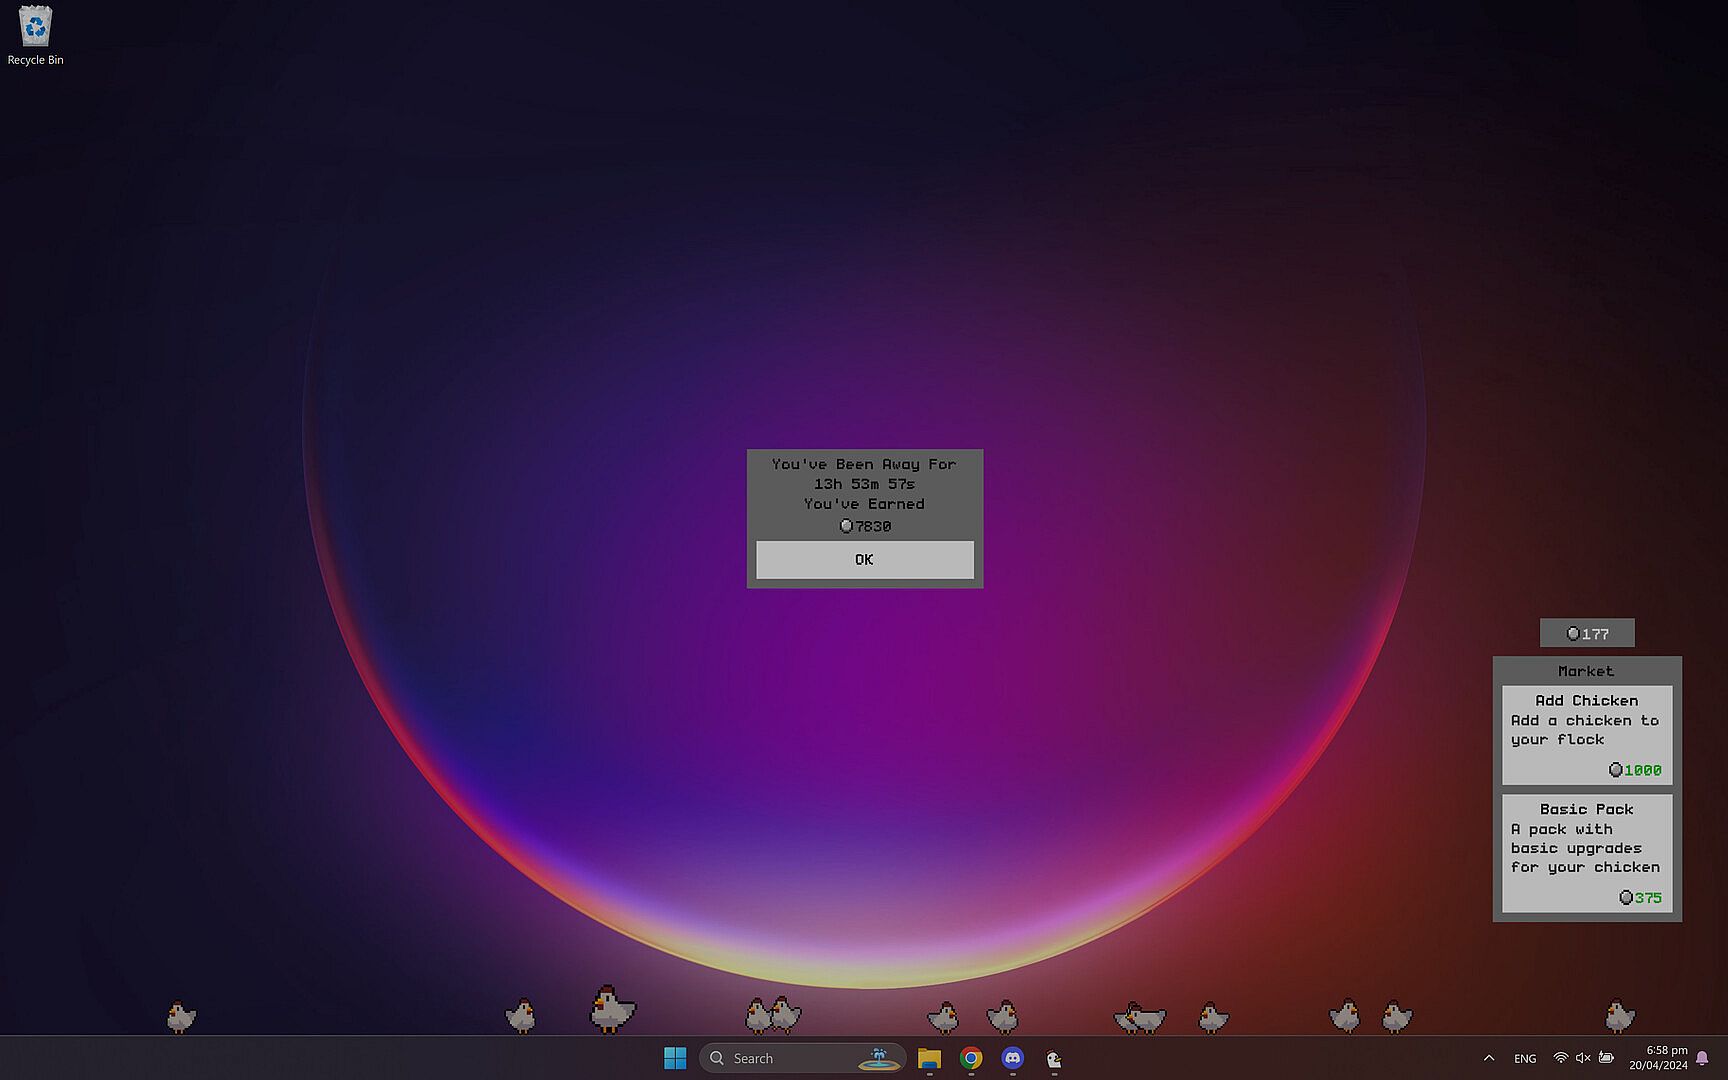Screen dimensions: 1728x1080
Task: Open the Windows Start menu
Action: click(x=675, y=1058)
